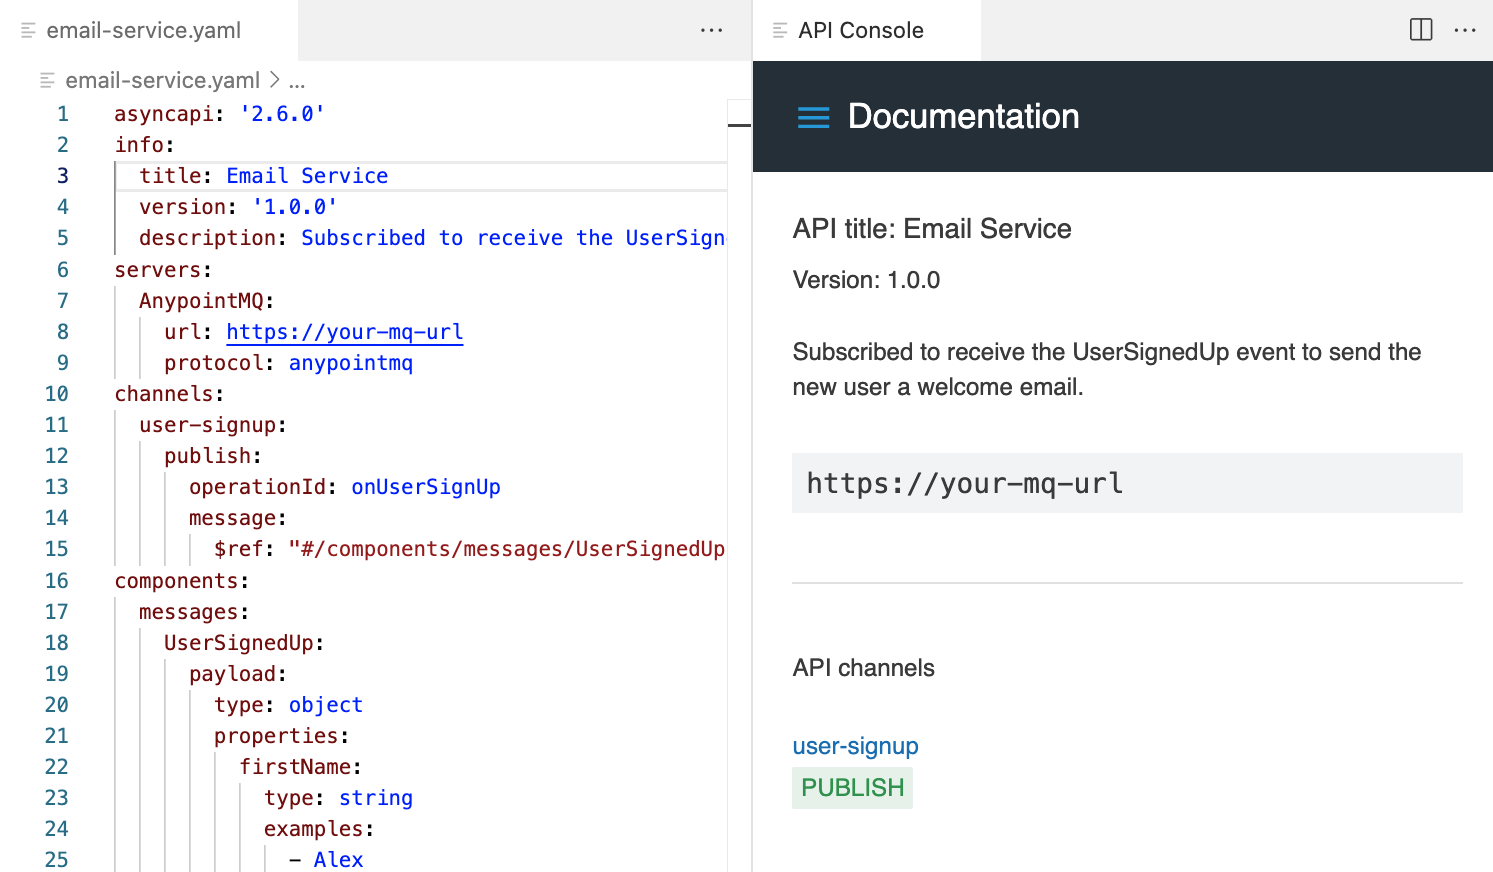This screenshot has width=1493, height=872.
Task: Switch to the API Console tab
Action: tap(866, 30)
